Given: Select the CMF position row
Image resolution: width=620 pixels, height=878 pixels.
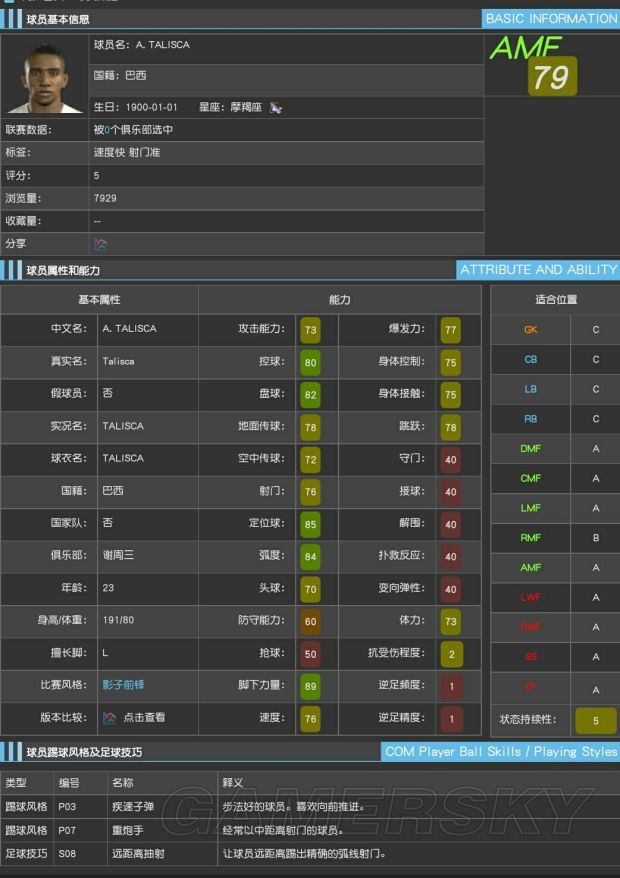Looking at the screenshot, I should [x=556, y=478].
